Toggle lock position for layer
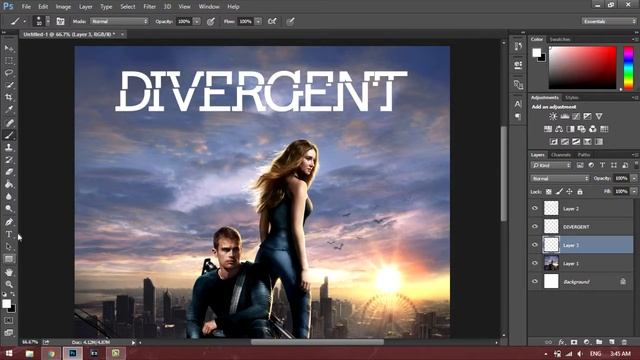The image size is (640, 360). (569, 191)
